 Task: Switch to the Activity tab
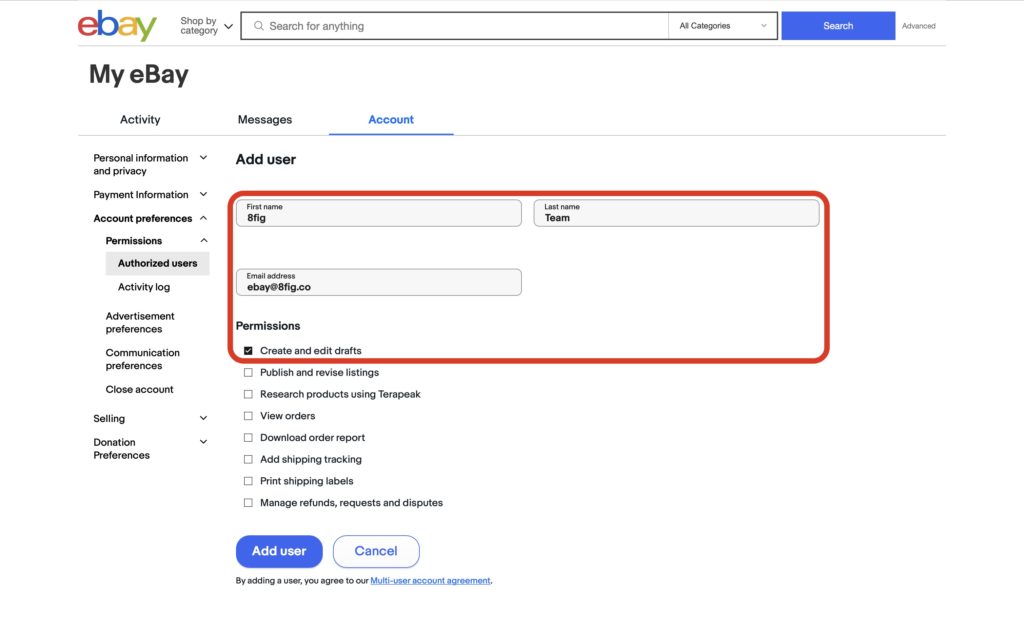[140, 120]
